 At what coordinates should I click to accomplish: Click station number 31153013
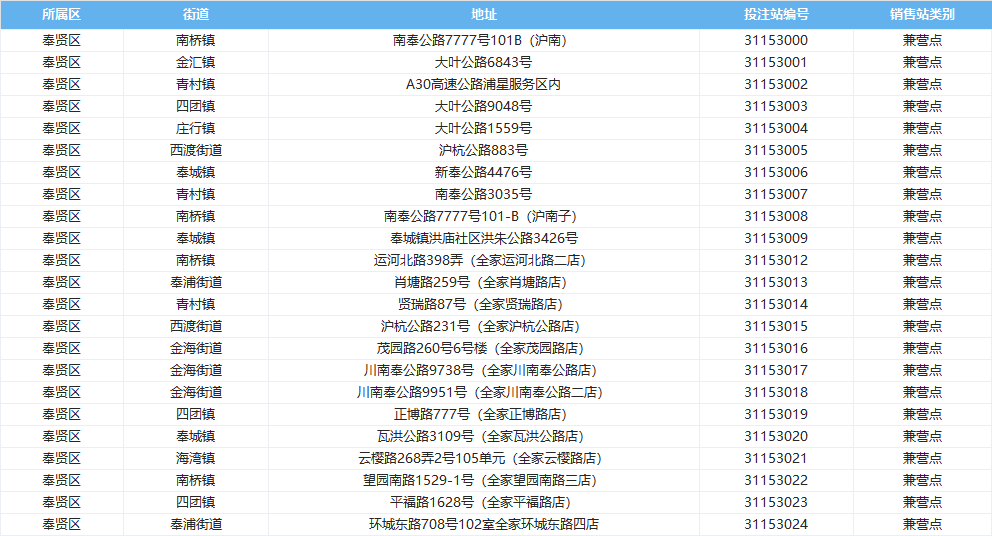pos(776,282)
